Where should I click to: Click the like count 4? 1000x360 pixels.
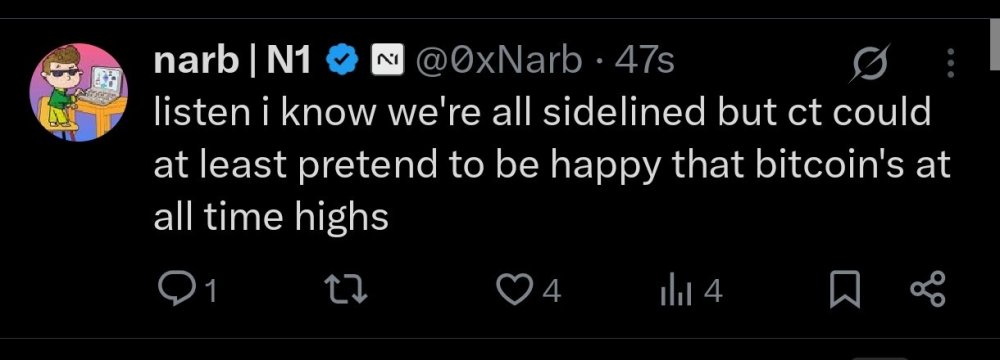point(552,293)
